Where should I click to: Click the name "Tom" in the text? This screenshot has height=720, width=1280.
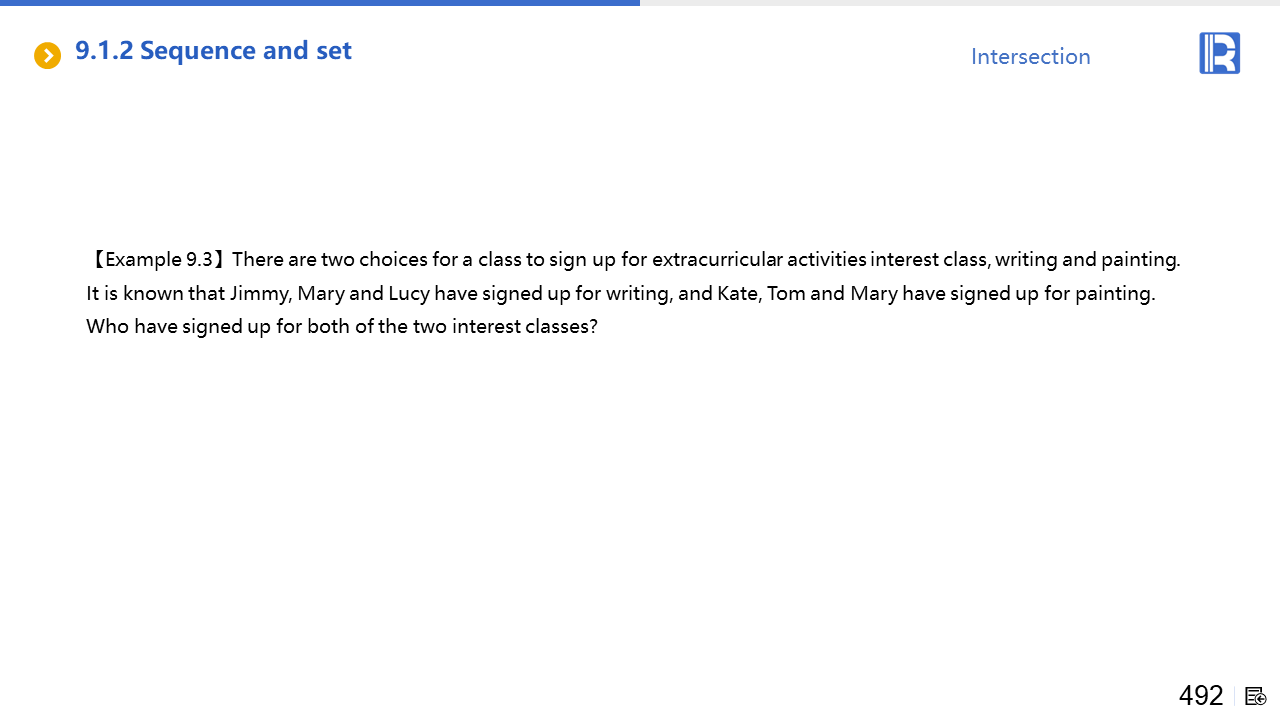786,294
